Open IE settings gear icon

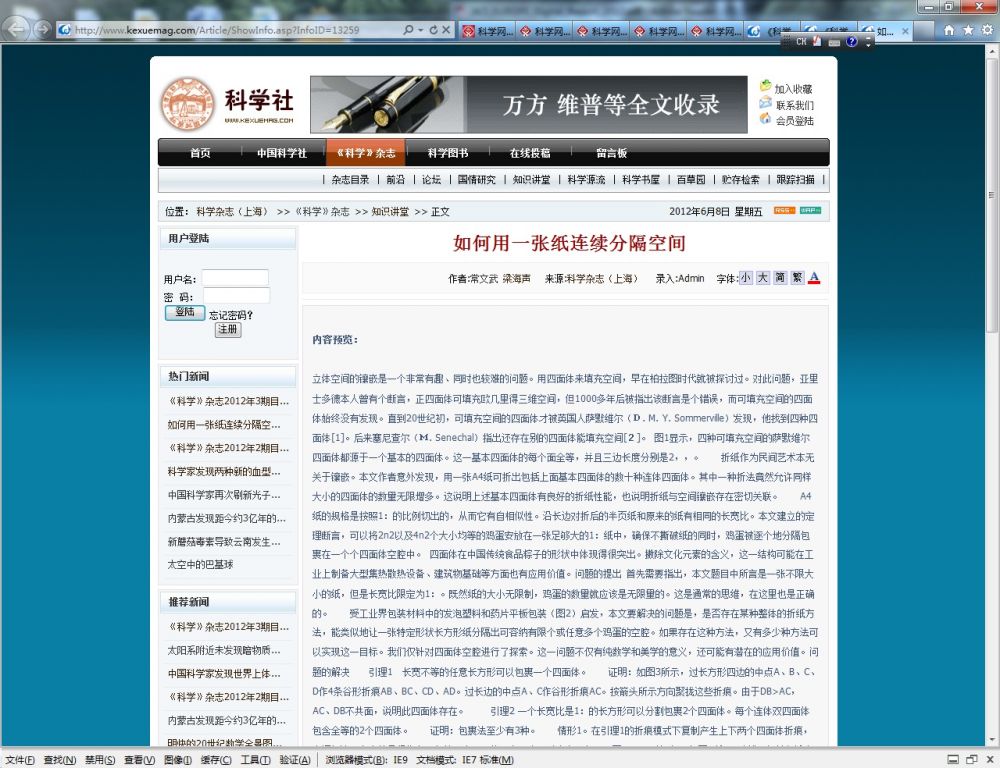pos(986,30)
